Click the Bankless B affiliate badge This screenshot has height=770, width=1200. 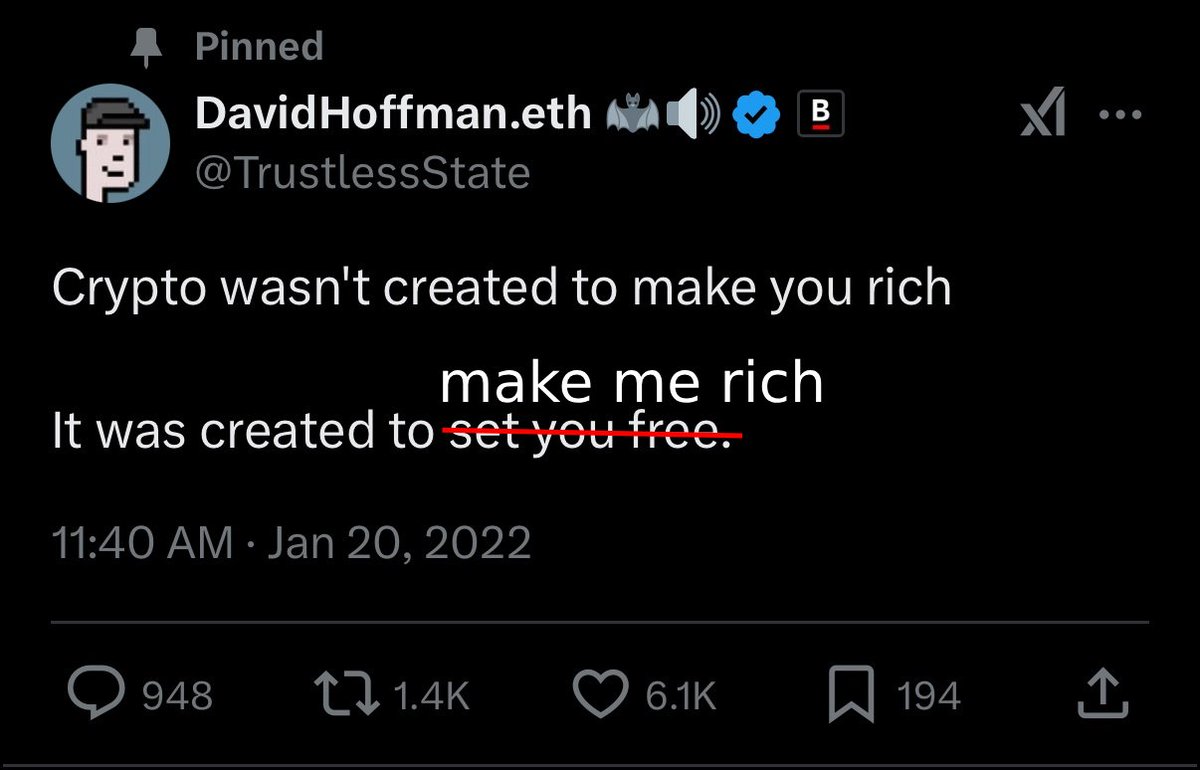click(820, 114)
